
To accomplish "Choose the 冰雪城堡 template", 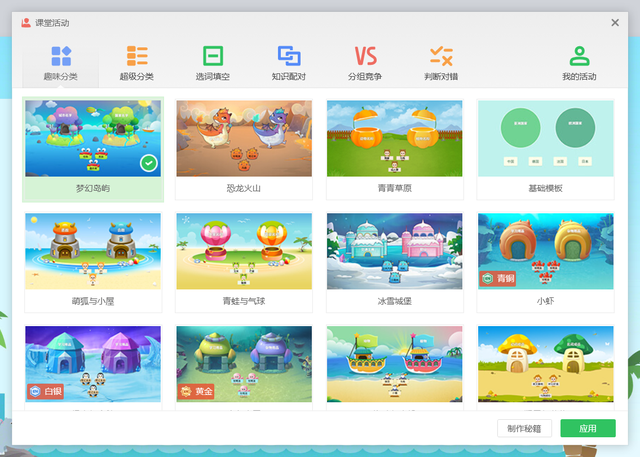I will pyautogui.click(x=394, y=251).
